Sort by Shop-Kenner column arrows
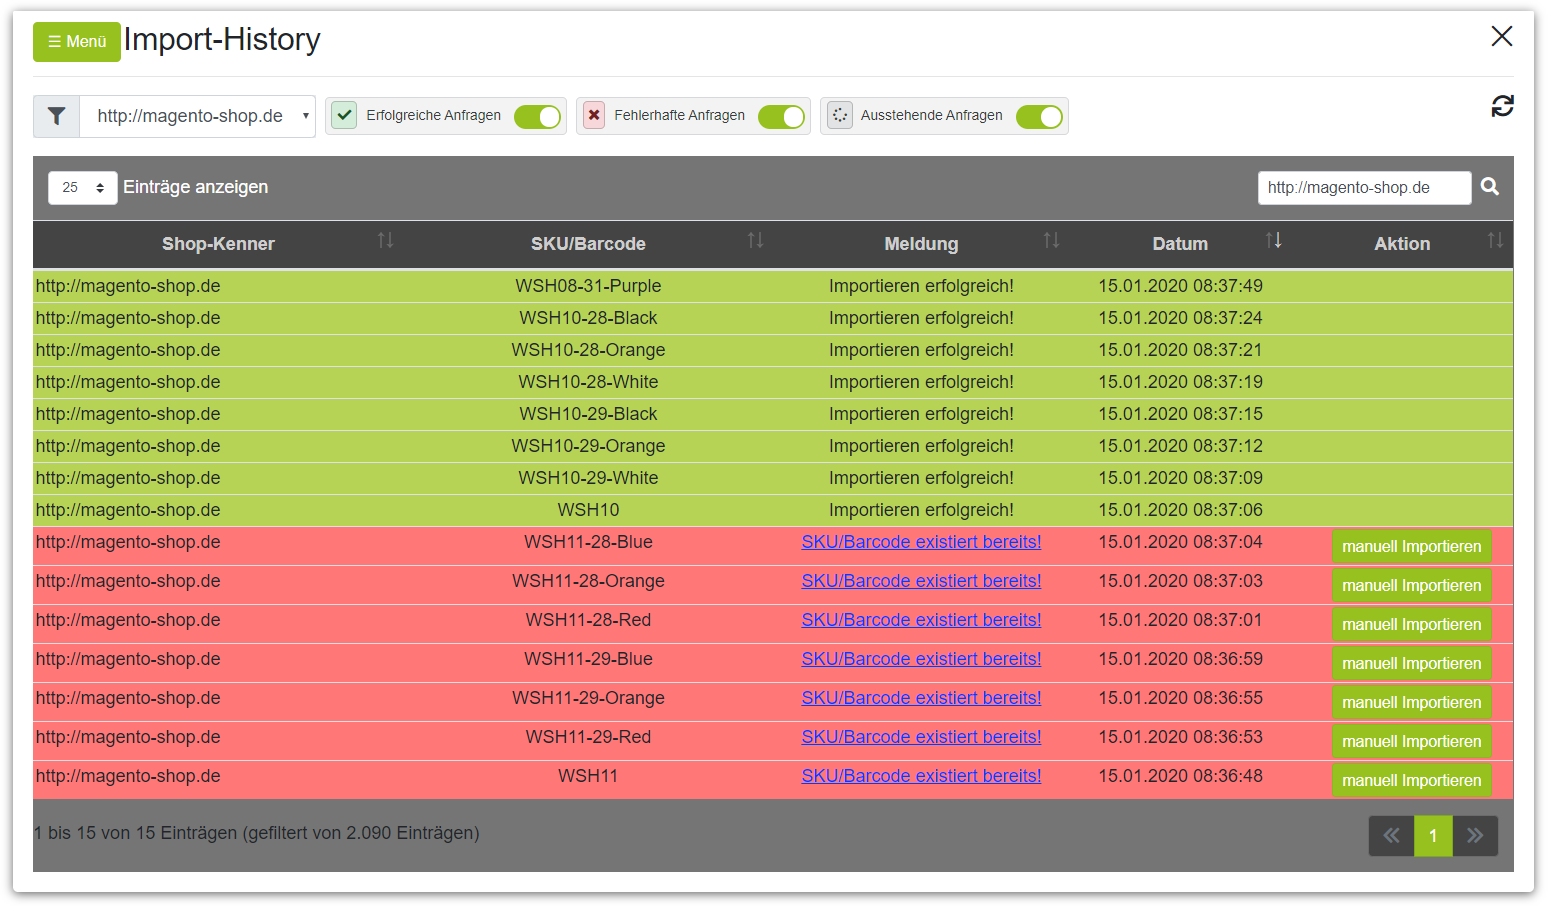 (385, 241)
